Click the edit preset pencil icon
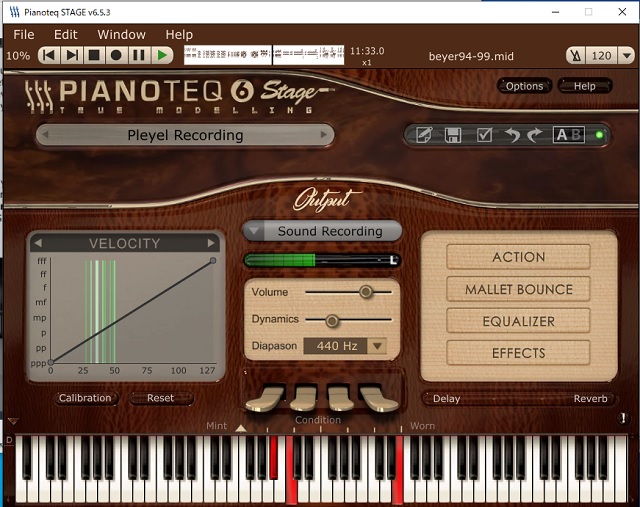This screenshot has height=507, width=640. tap(424, 135)
